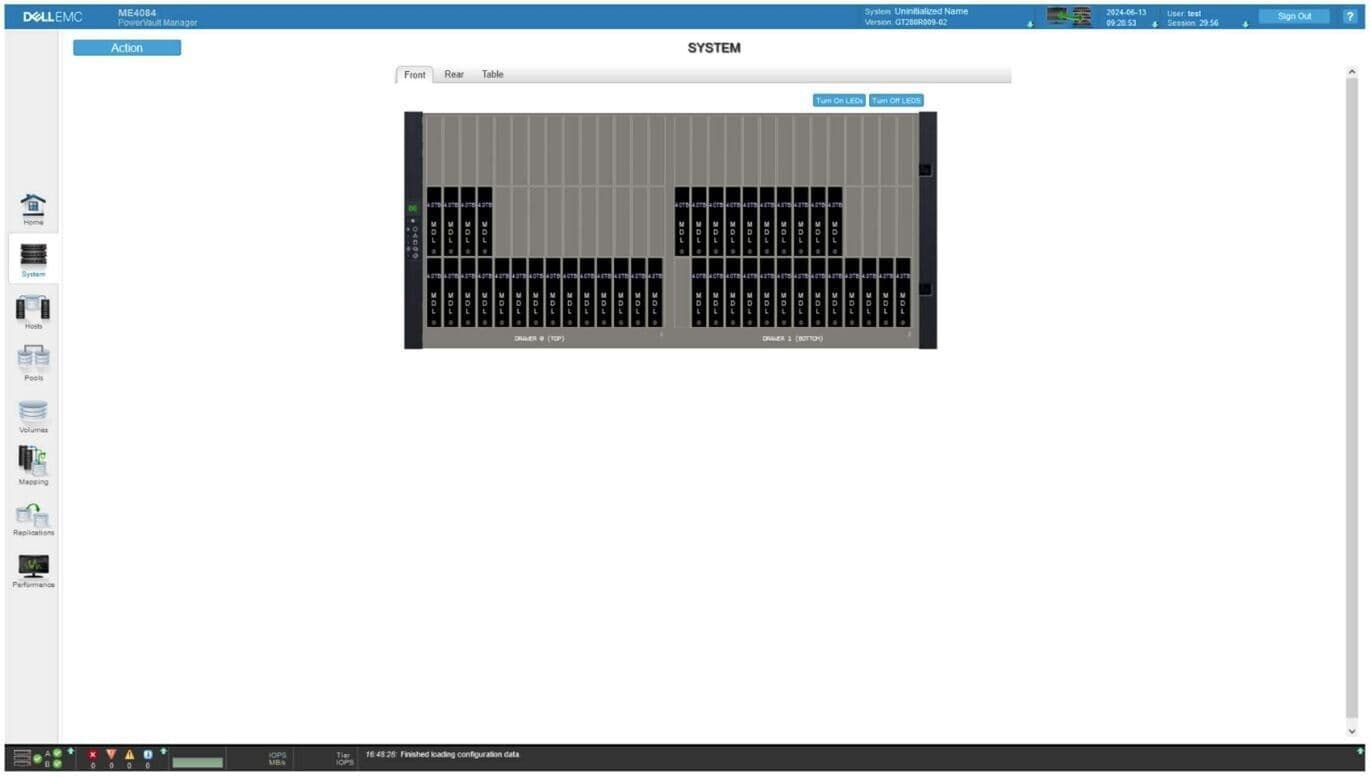The image size is (1371, 777).
Task: Open the Home page from the sidebar
Action: [33, 209]
